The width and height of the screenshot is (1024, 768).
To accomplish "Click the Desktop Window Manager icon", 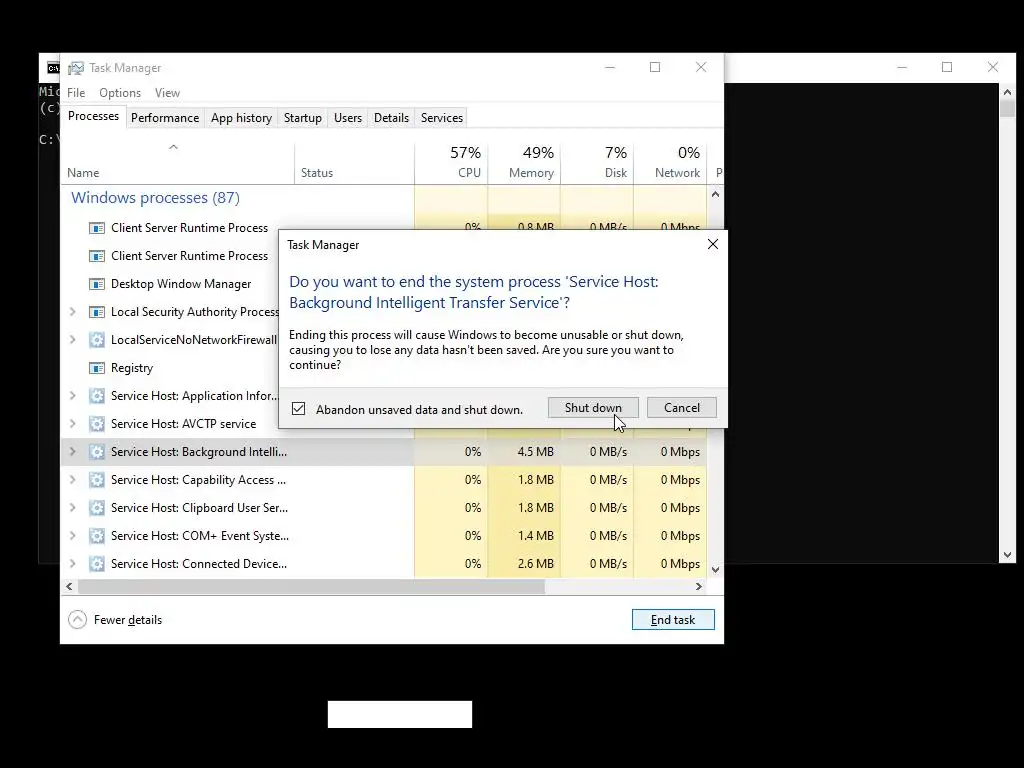I will [97, 284].
